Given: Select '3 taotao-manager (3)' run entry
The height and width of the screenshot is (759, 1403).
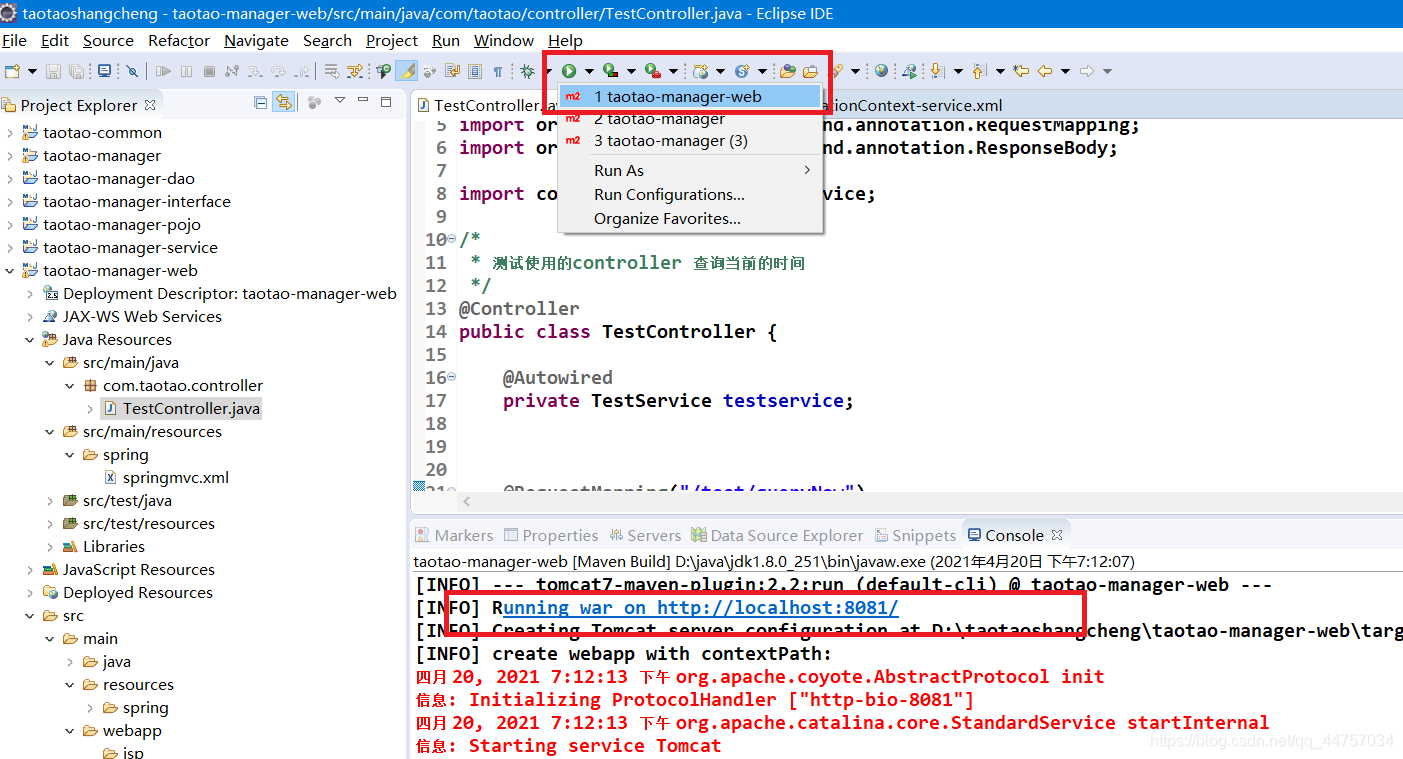Looking at the screenshot, I should click(x=689, y=141).
